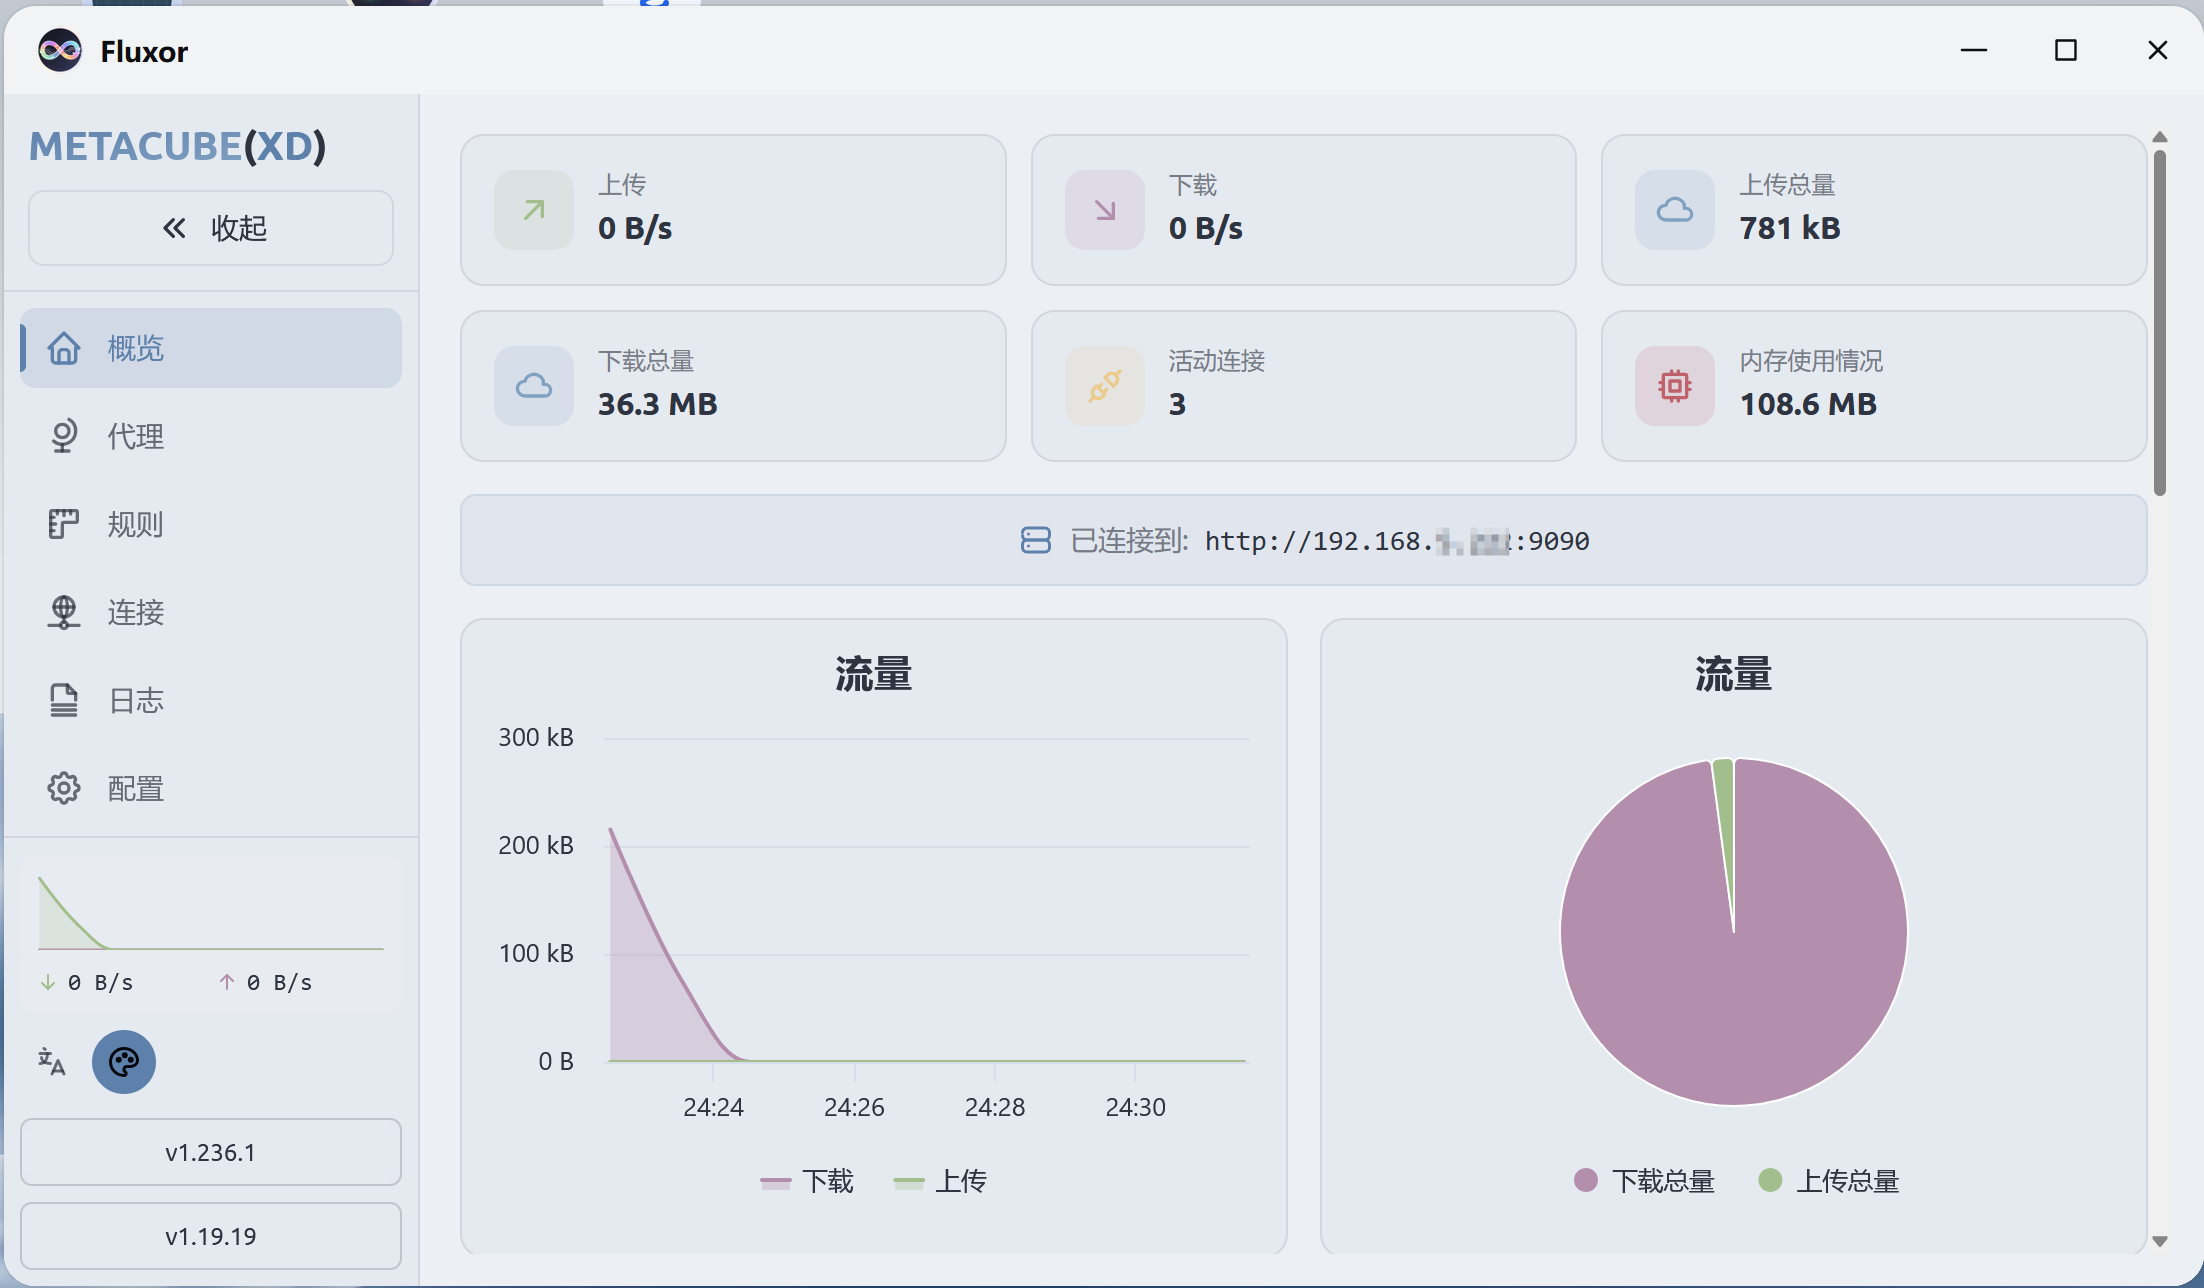This screenshot has width=2204, height=1288.
Task: Collapse the sidebar with 收起 button
Action: (210, 228)
